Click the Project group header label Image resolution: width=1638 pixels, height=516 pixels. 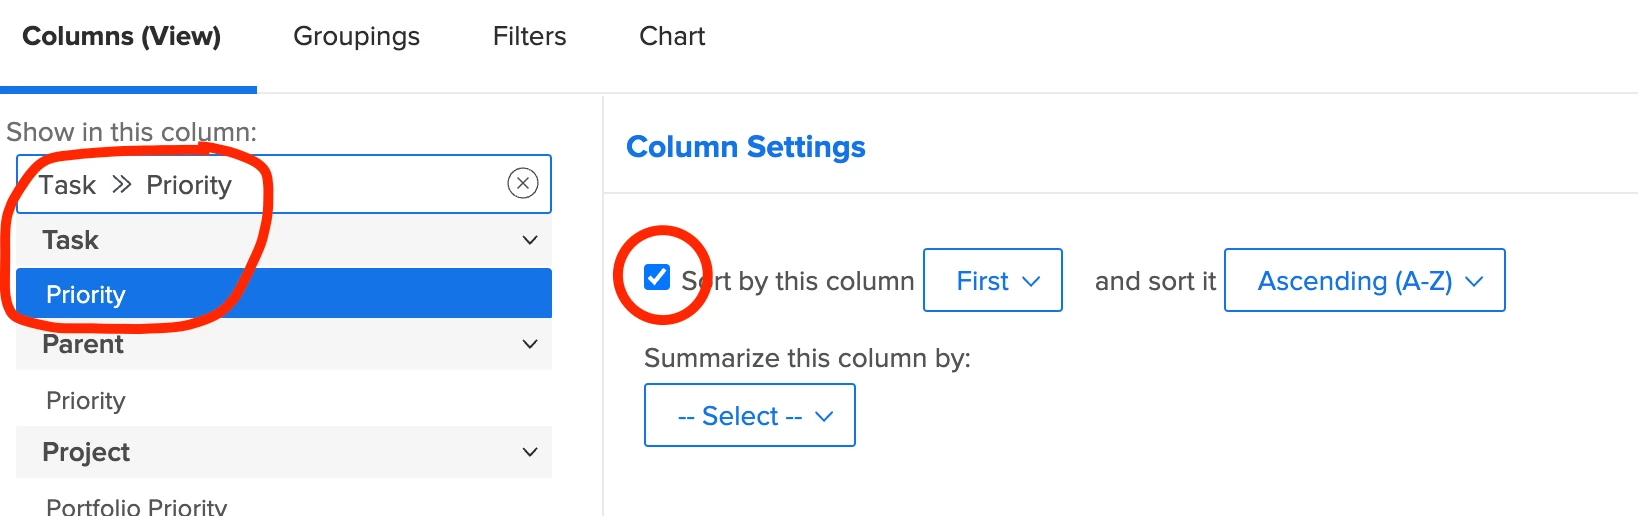pyautogui.click(x=86, y=452)
